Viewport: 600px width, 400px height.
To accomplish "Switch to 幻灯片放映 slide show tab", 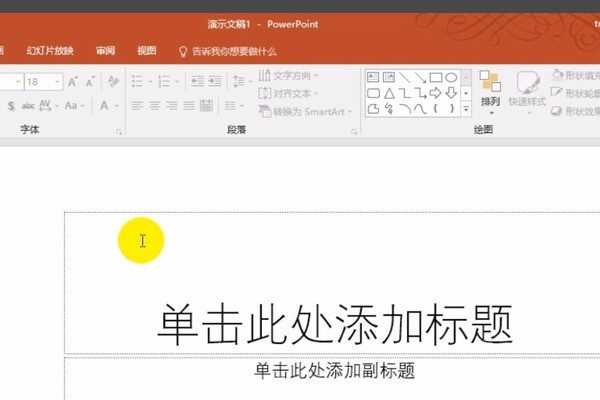I will pyautogui.click(x=50, y=51).
